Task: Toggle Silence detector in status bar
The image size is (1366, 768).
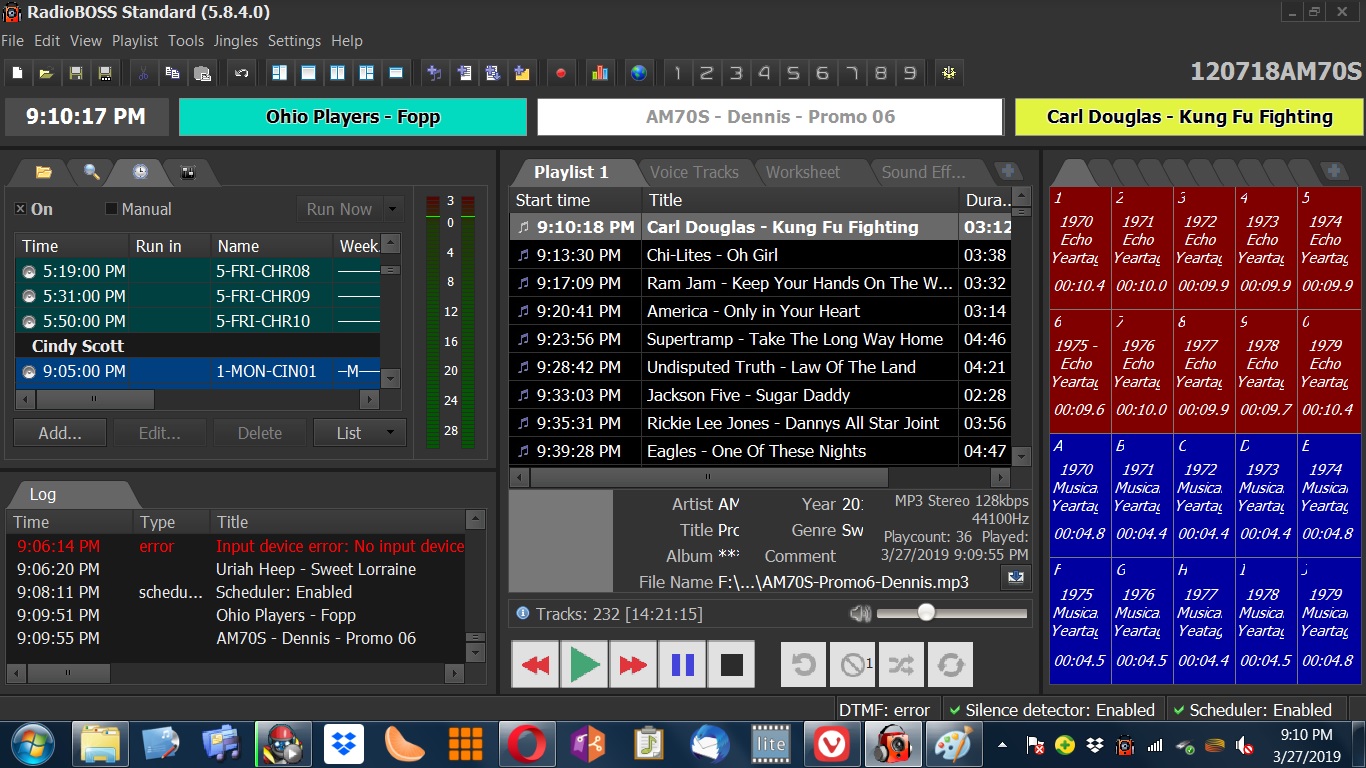Action: click(1051, 710)
